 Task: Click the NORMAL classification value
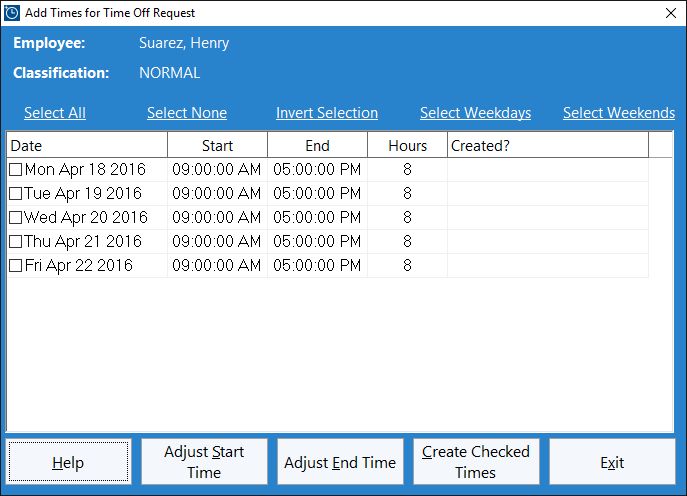coord(170,73)
